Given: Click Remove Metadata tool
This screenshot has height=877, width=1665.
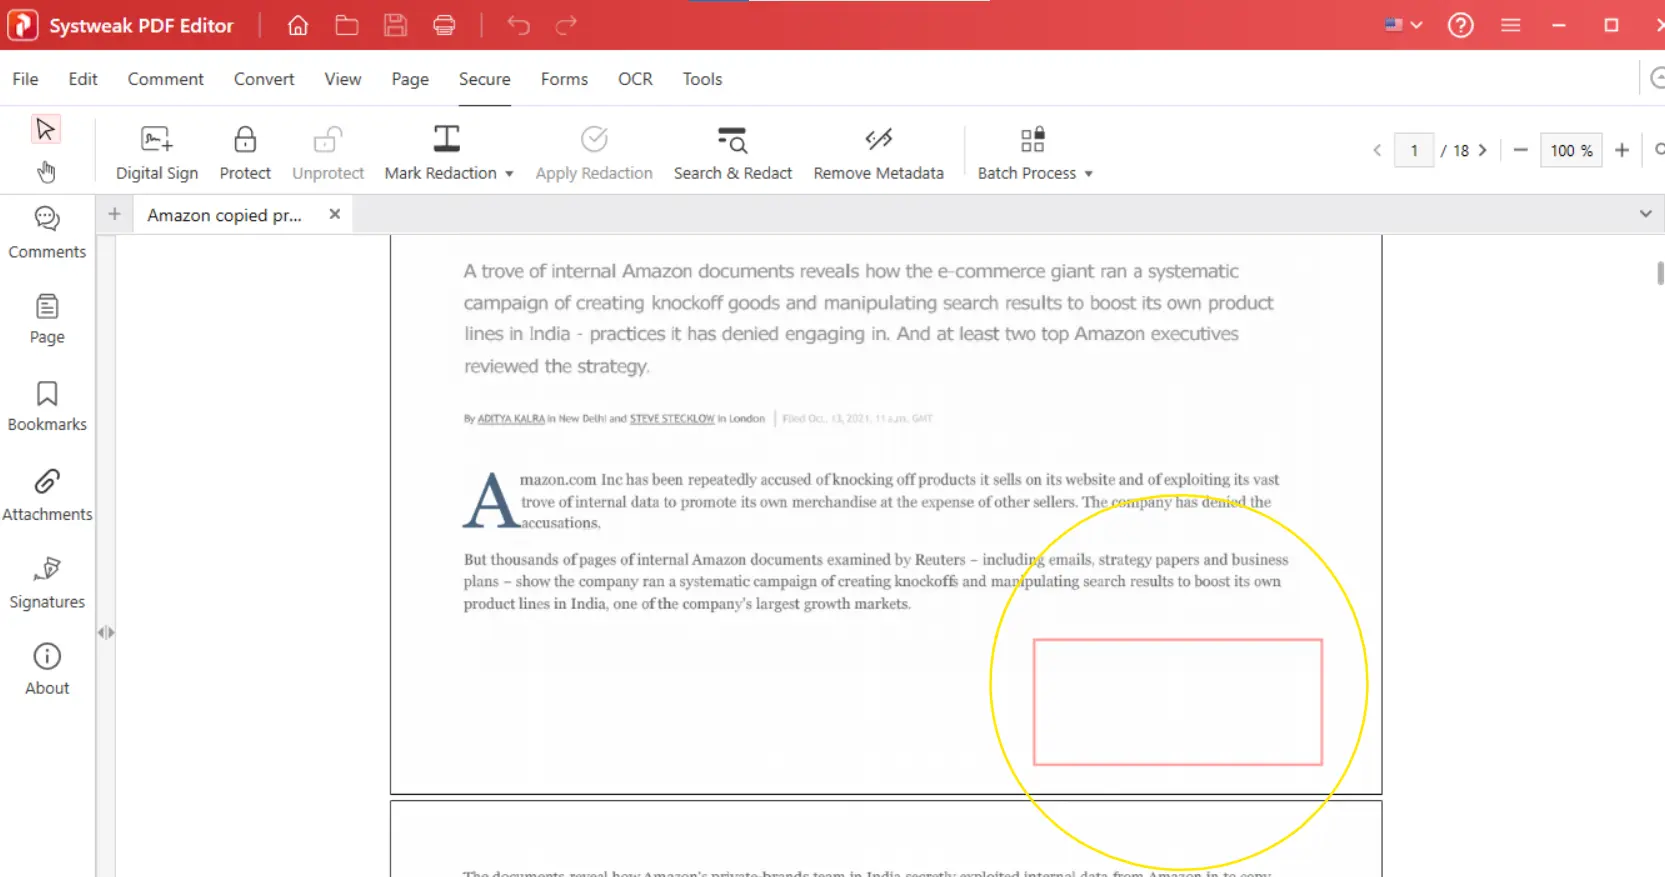Looking at the screenshot, I should (878, 153).
